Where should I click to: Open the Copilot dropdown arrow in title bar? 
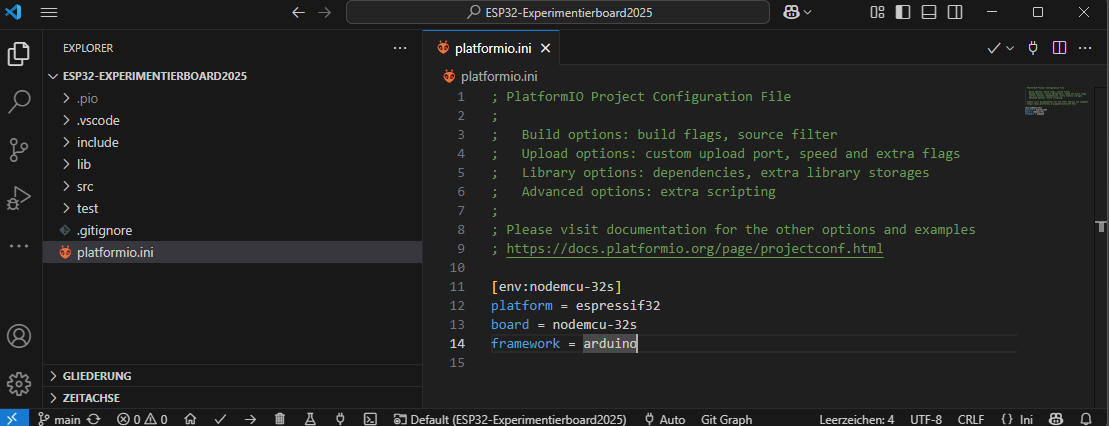point(807,12)
